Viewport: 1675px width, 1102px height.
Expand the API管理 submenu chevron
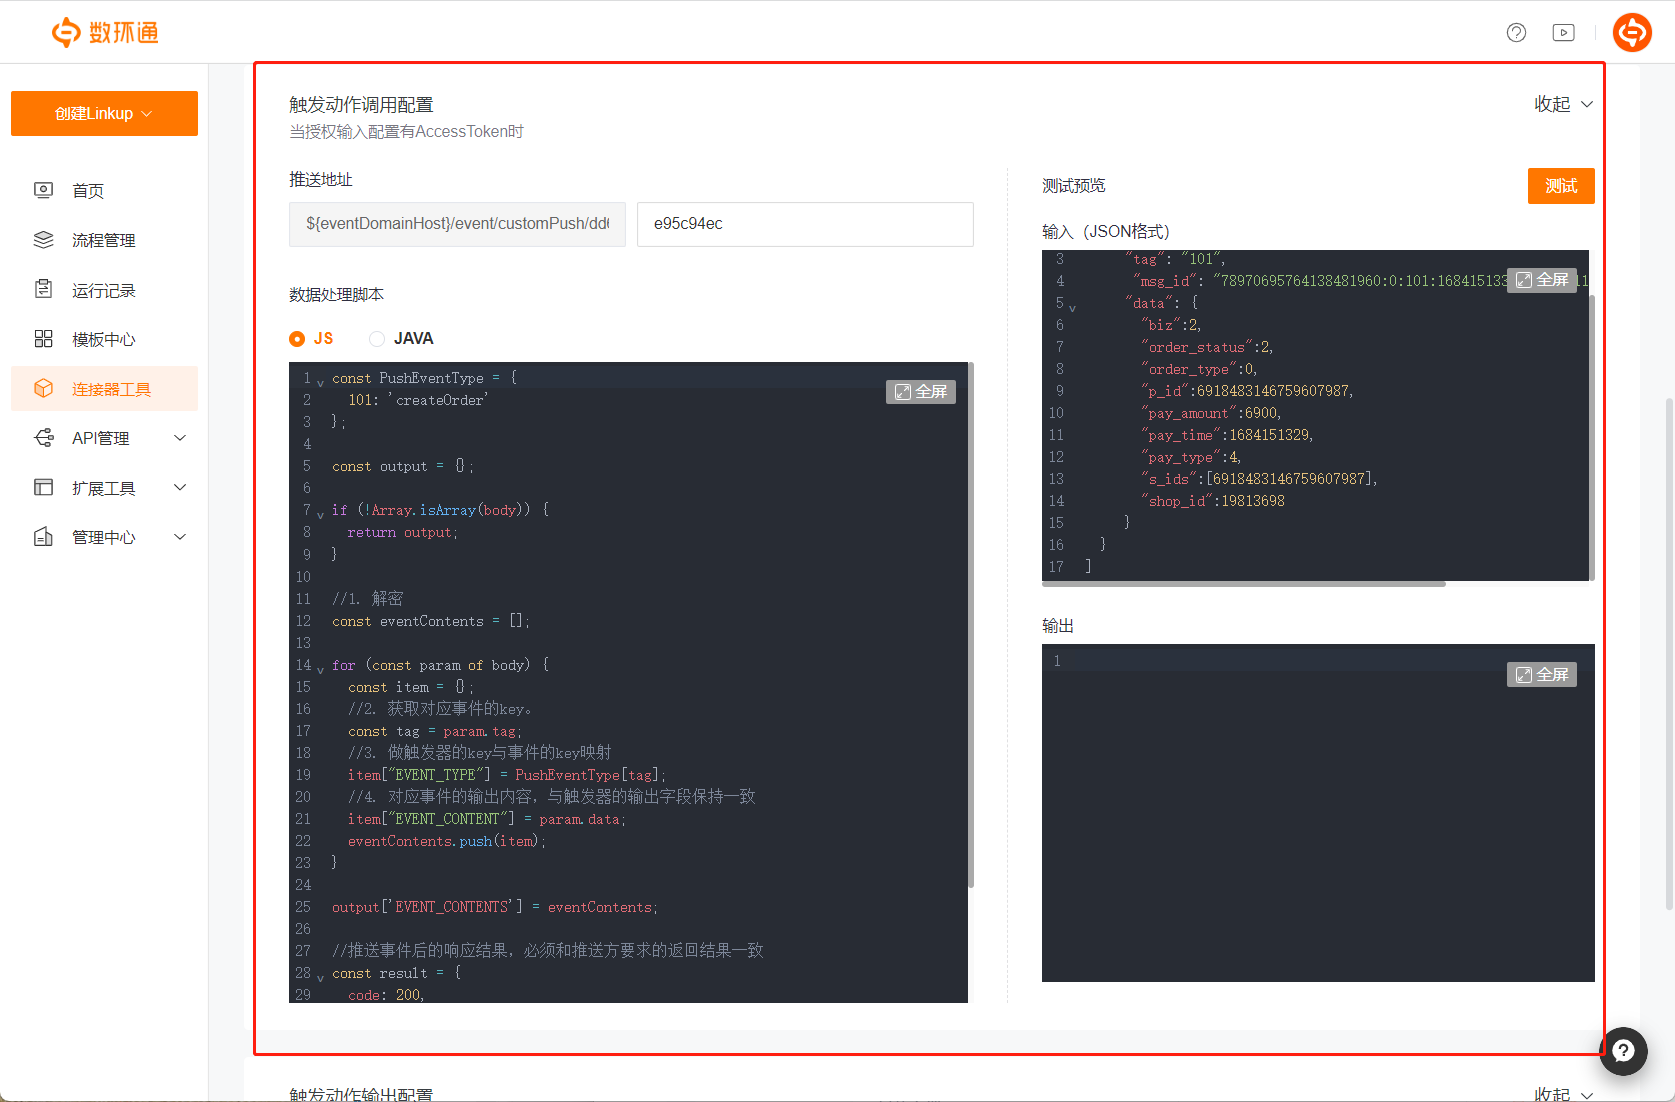pos(180,438)
